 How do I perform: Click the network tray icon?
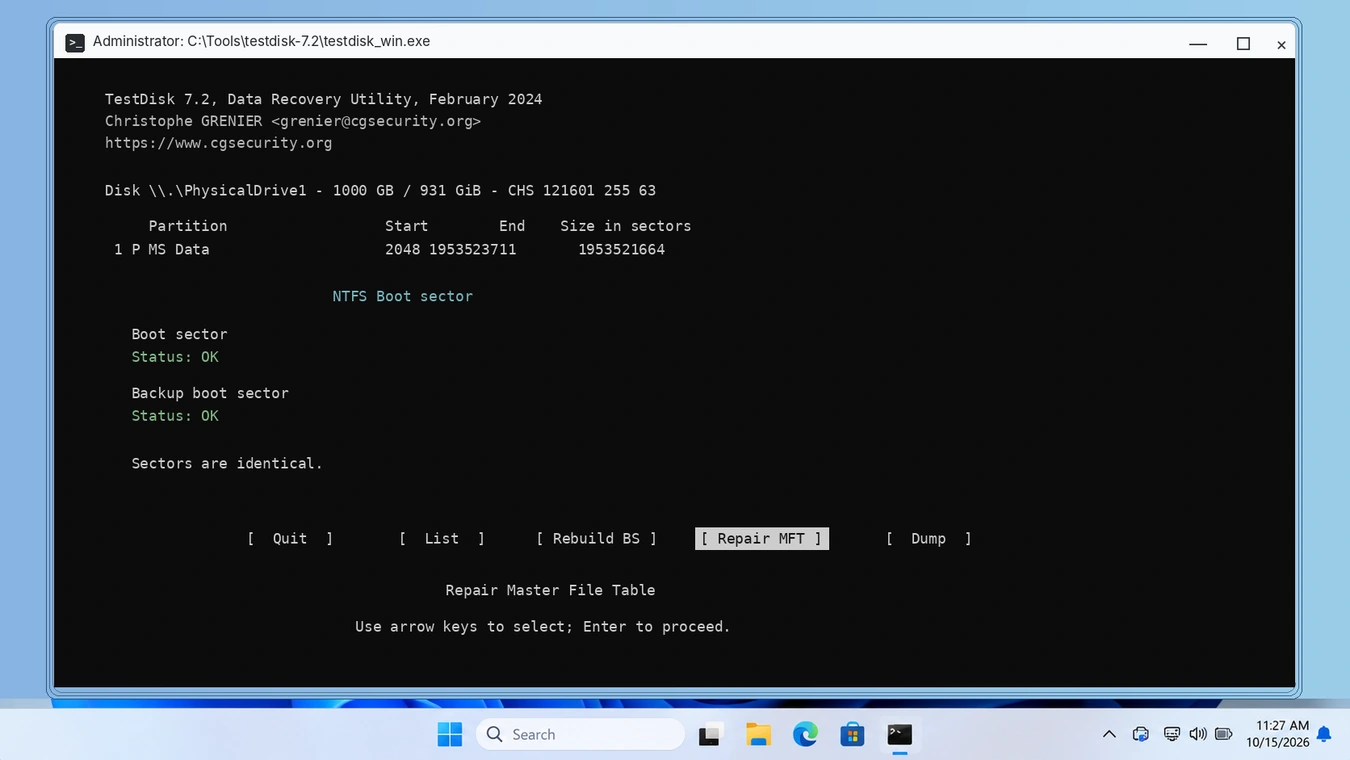(x=1171, y=734)
